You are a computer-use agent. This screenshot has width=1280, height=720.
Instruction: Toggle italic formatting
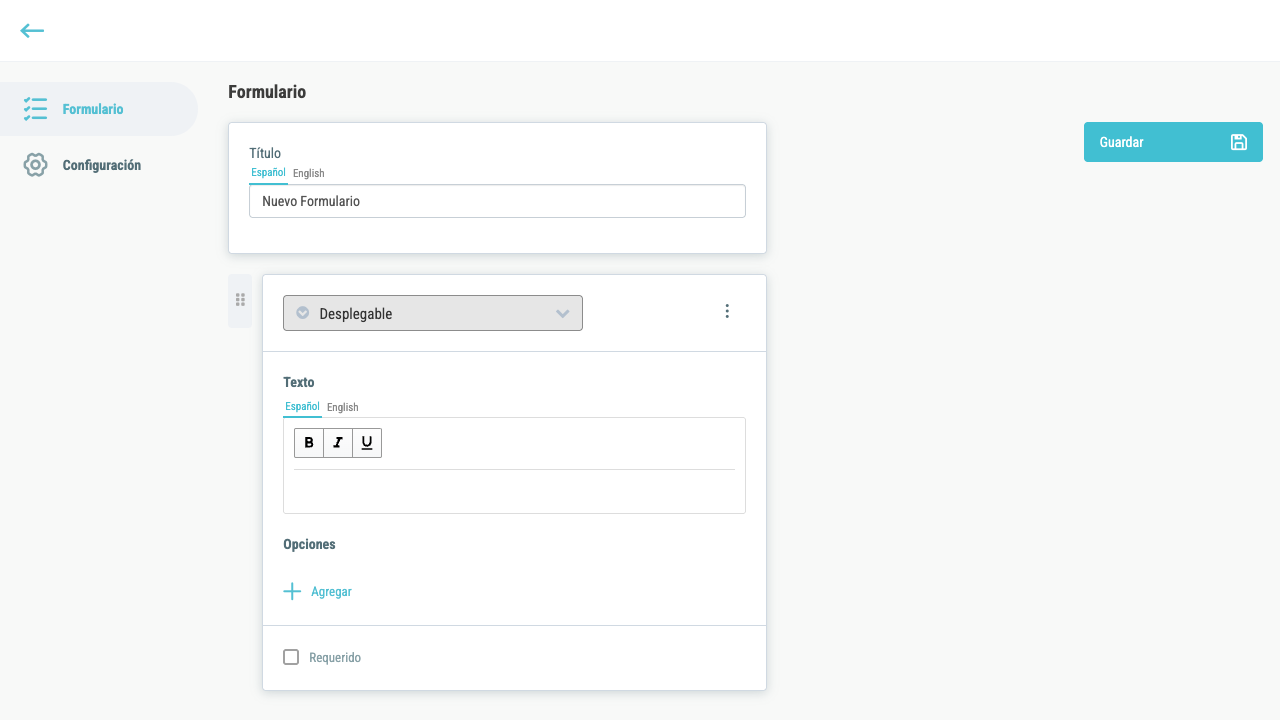pos(338,443)
